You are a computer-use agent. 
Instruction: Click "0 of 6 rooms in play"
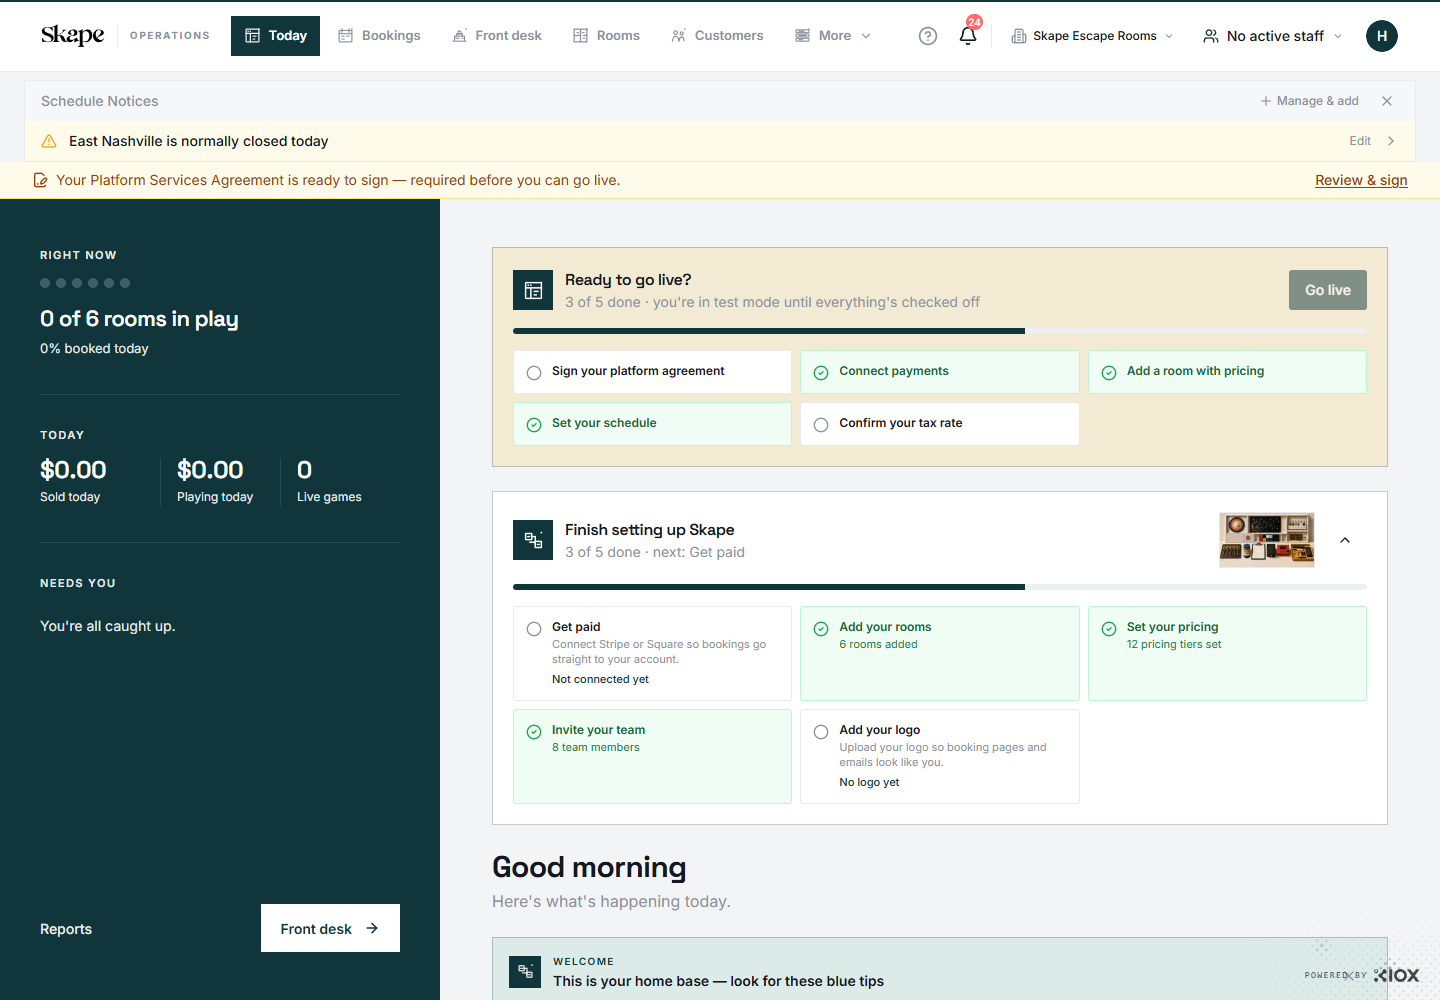tap(139, 319)
